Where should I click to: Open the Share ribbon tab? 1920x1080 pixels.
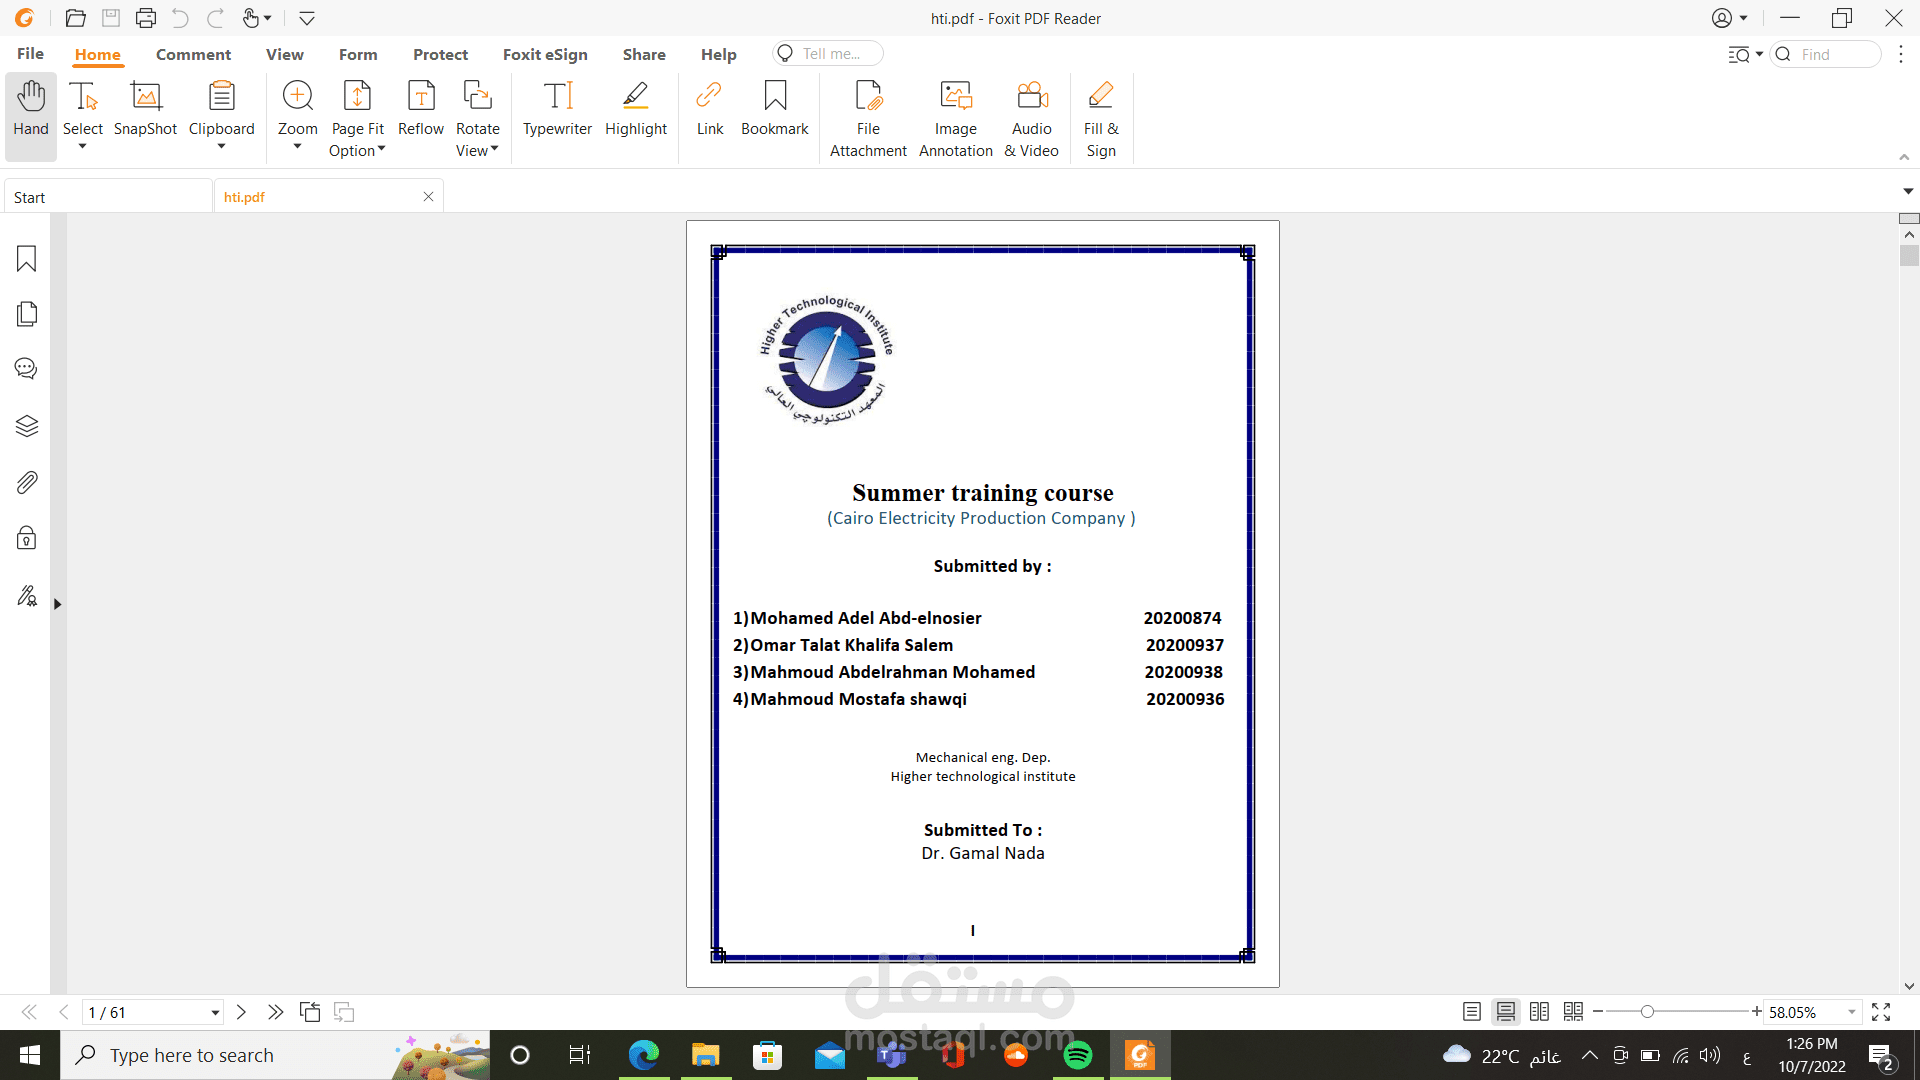[644, 55]
